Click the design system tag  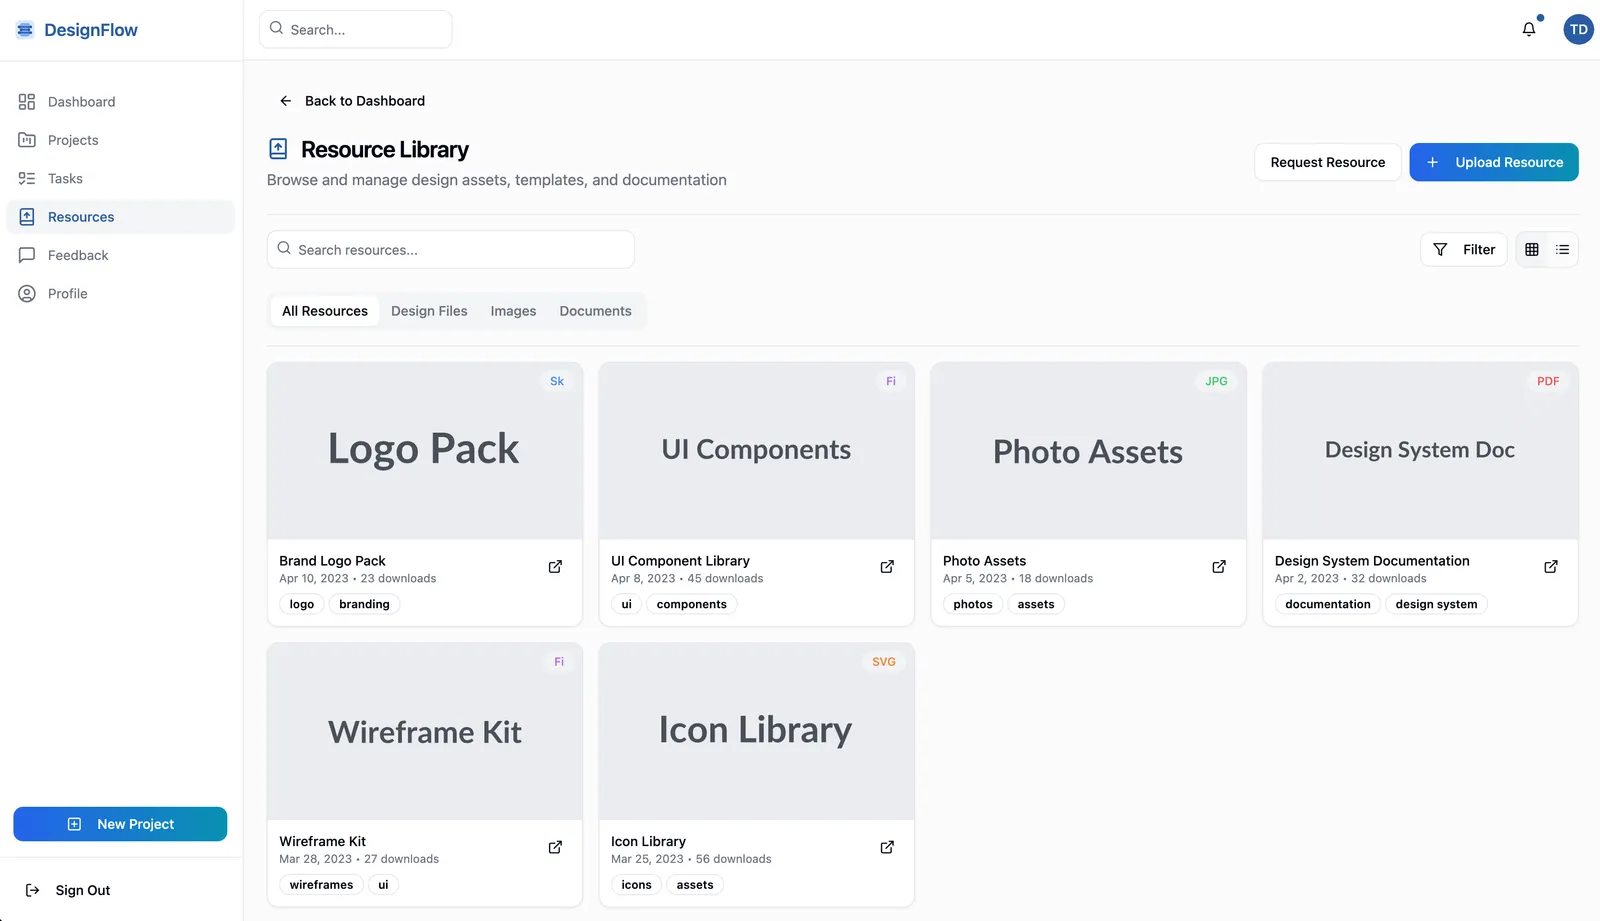[1436, 604]
